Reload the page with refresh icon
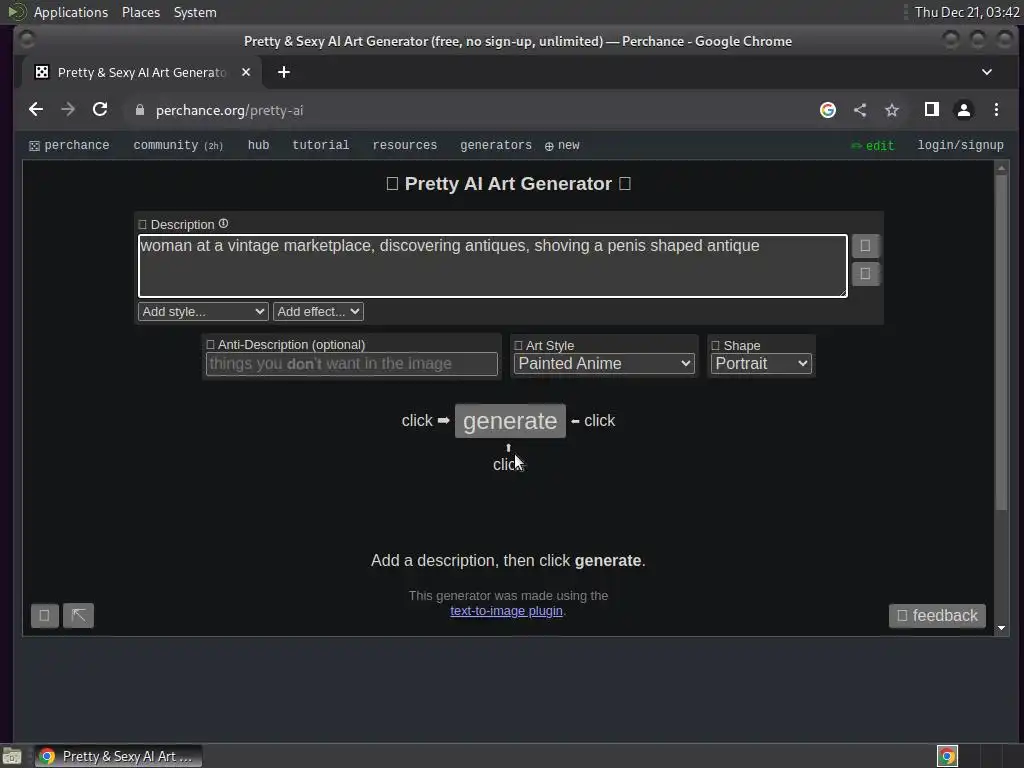The width and height of the screenshot is (1024, 768). 100,110
